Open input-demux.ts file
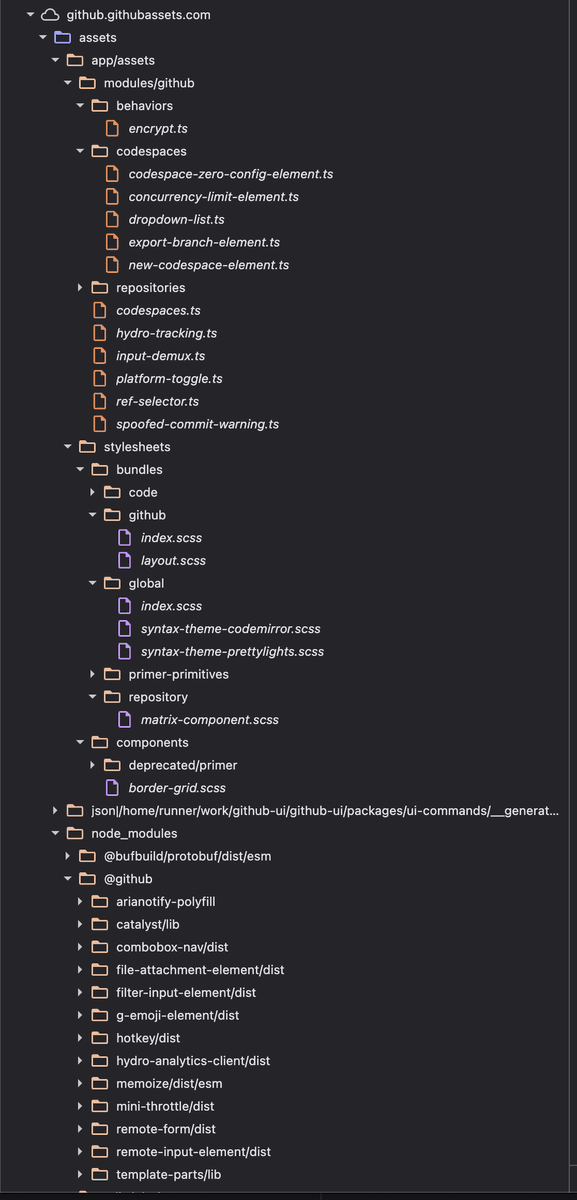 tap(160, 356)
